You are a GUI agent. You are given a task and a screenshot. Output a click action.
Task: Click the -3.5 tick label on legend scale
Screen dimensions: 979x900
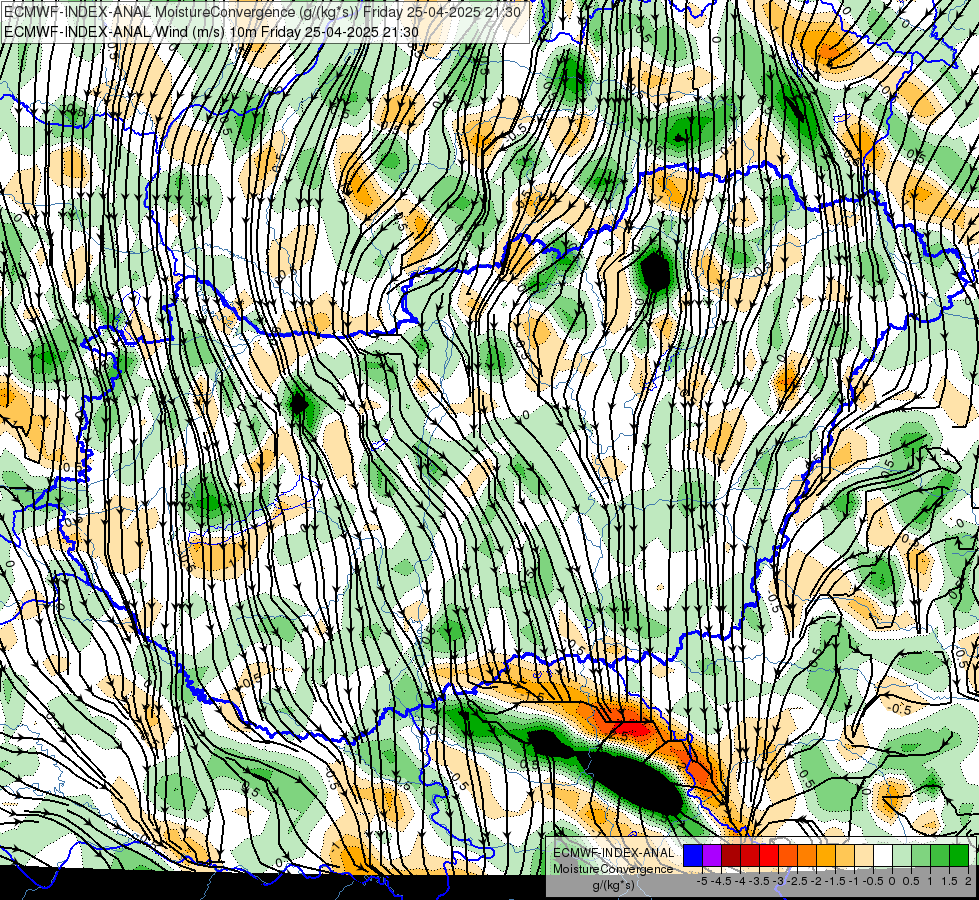pos(759,881)
